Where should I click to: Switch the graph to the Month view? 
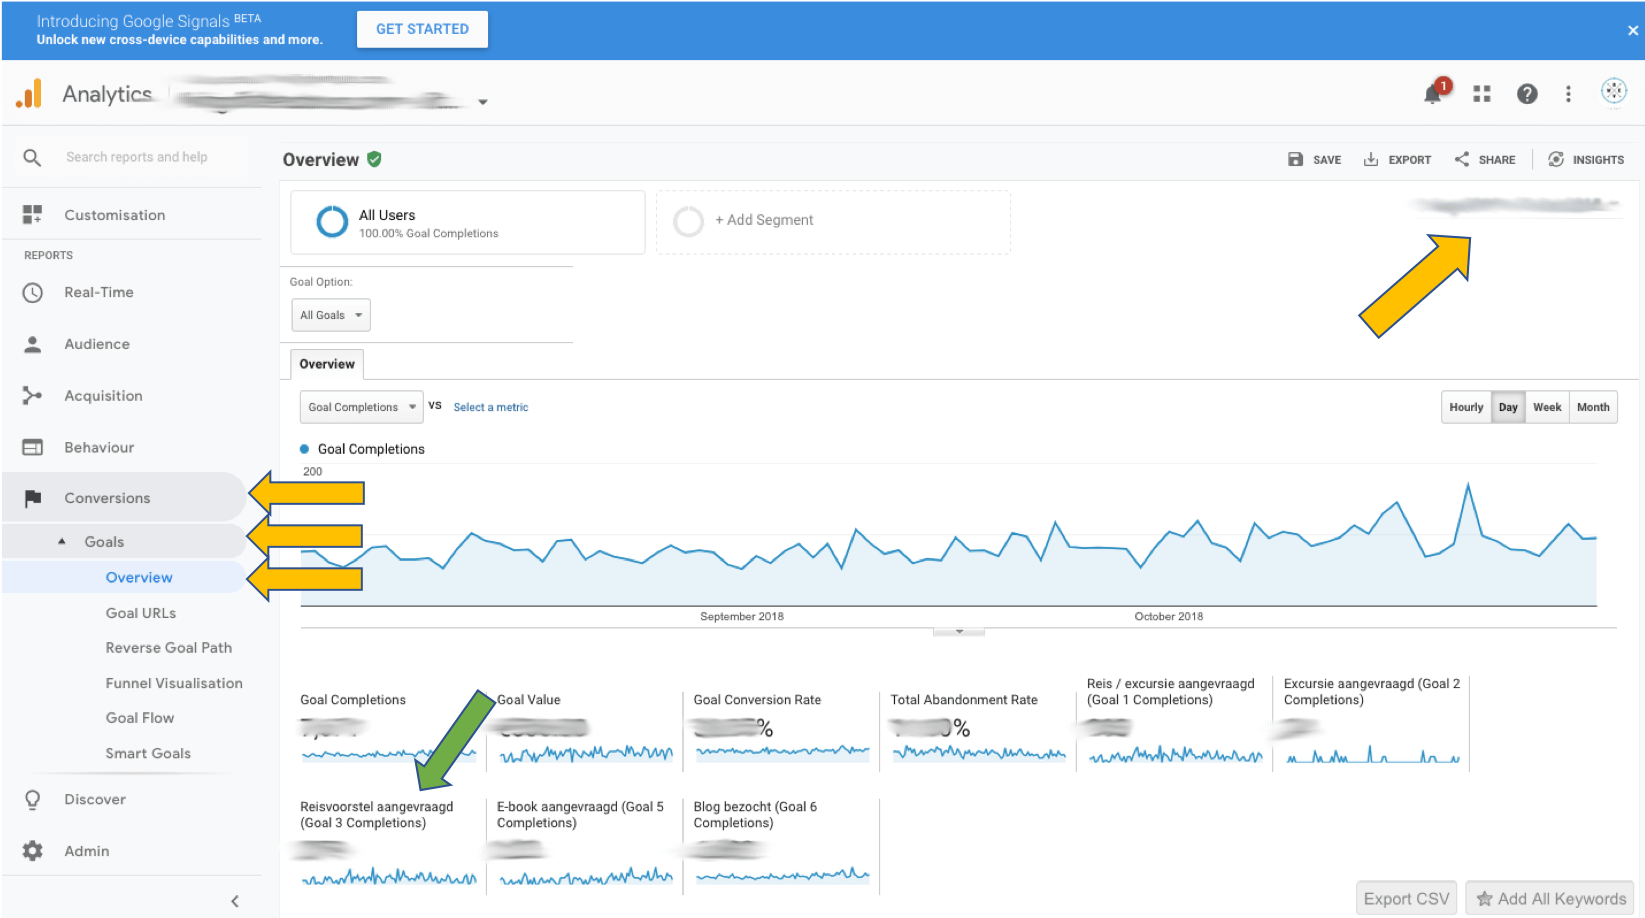click(1593, 407)
